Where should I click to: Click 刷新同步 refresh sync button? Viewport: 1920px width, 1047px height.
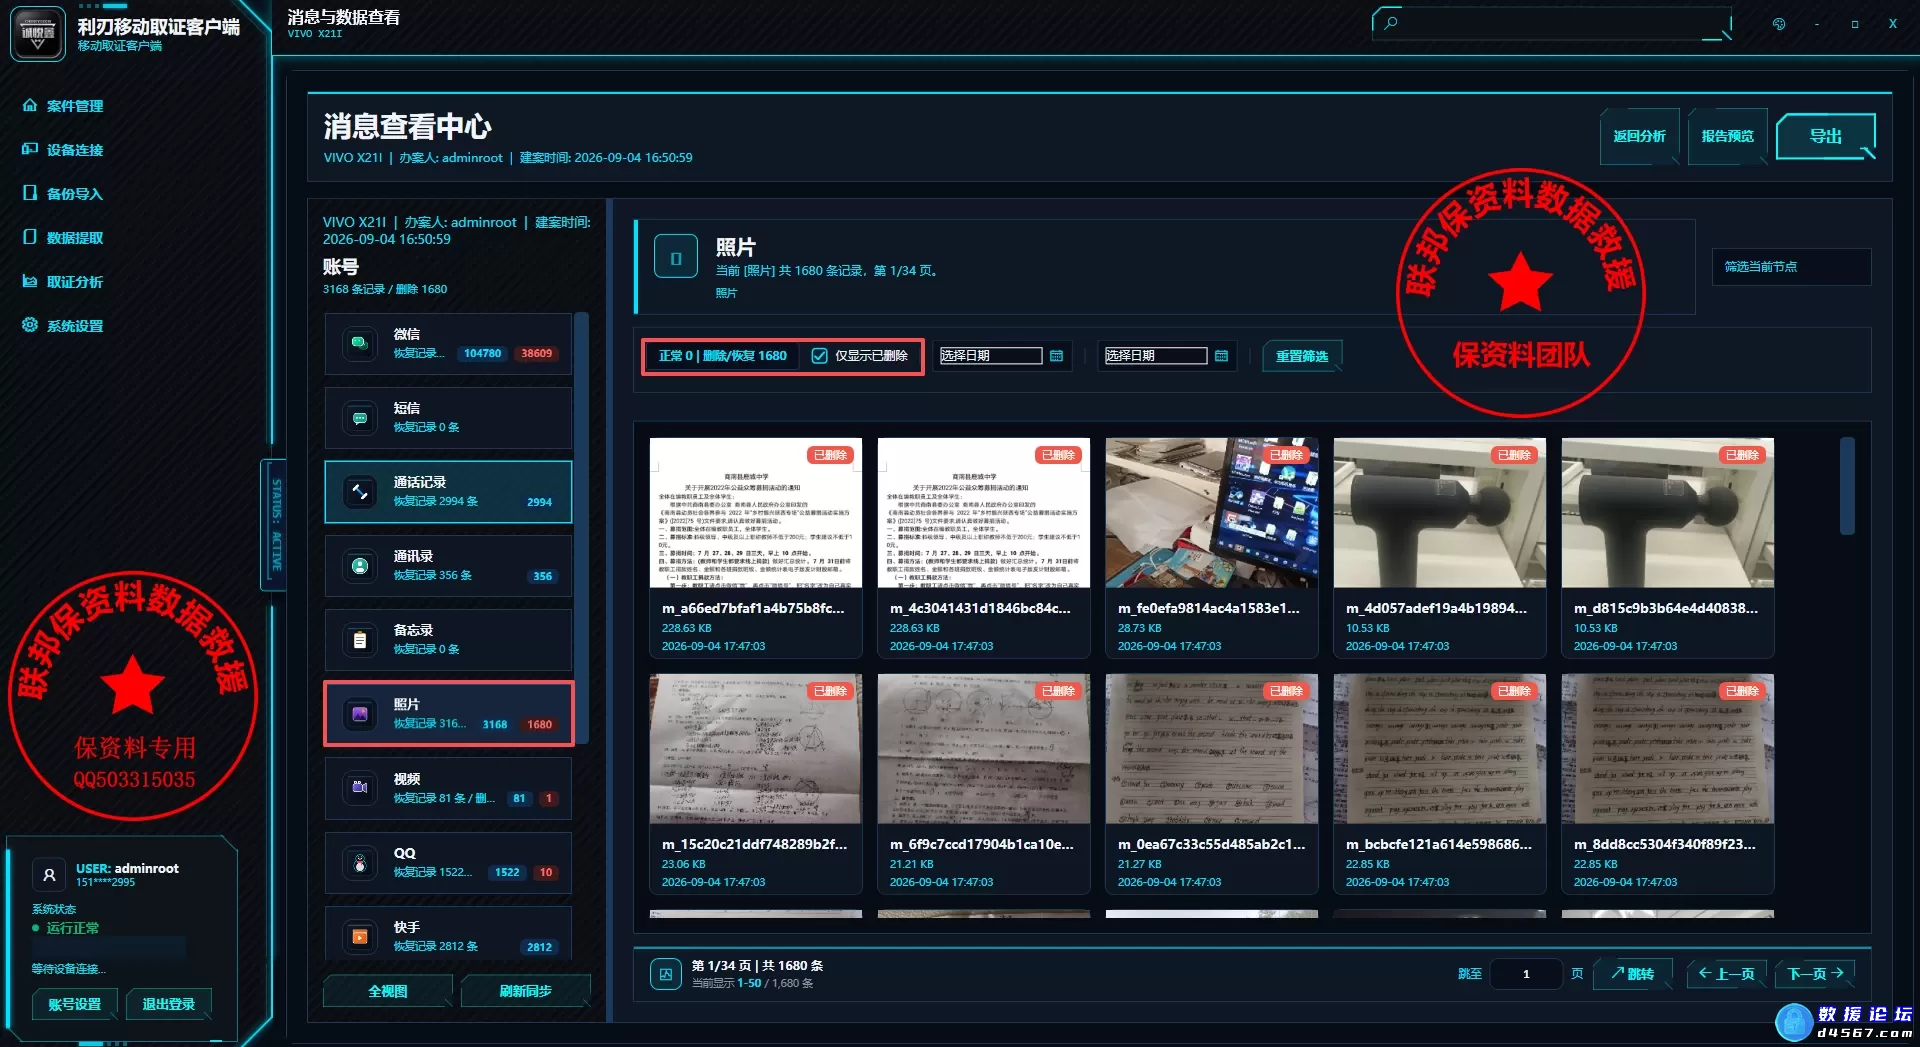(525, 991)
